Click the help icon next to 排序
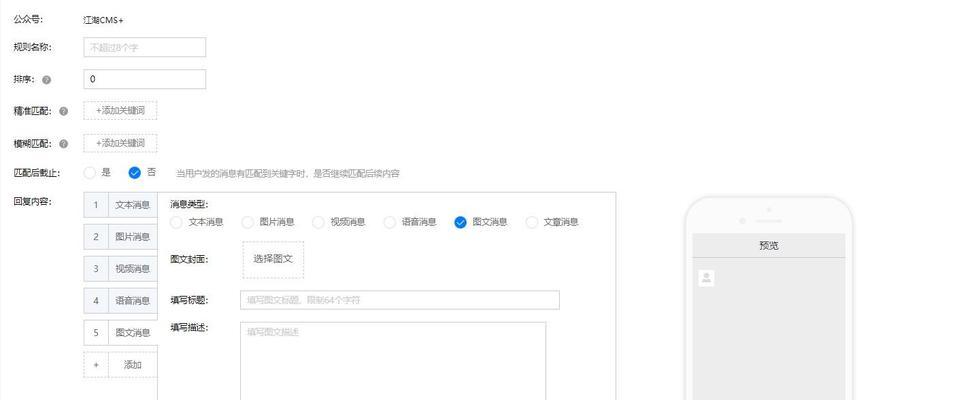 click(x=47, y=80)
